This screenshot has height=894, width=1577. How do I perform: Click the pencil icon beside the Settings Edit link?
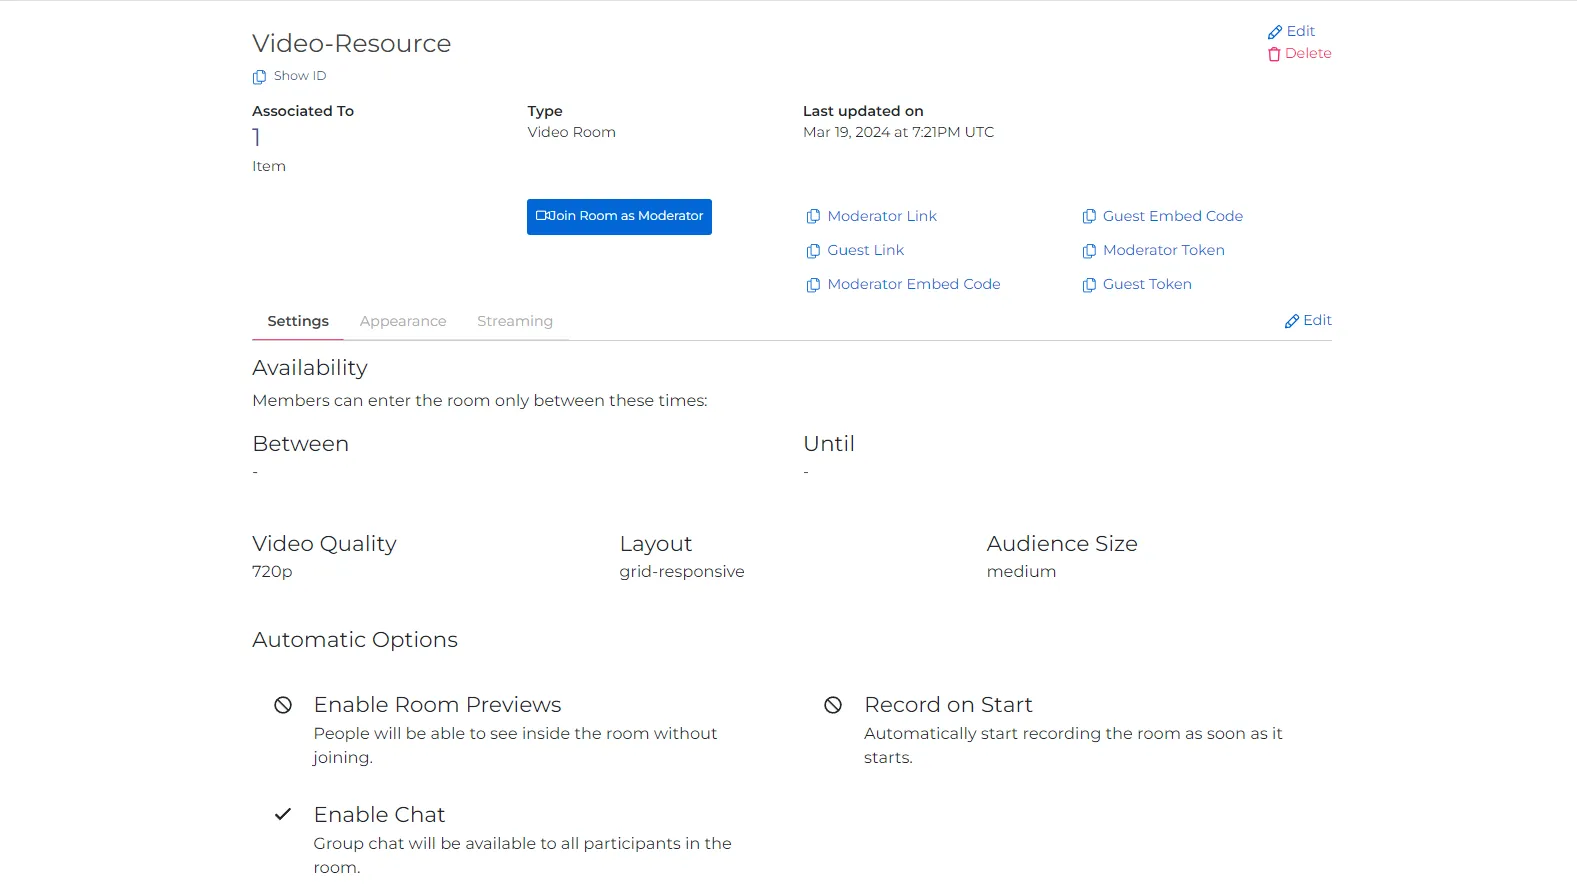point(1292,321)
